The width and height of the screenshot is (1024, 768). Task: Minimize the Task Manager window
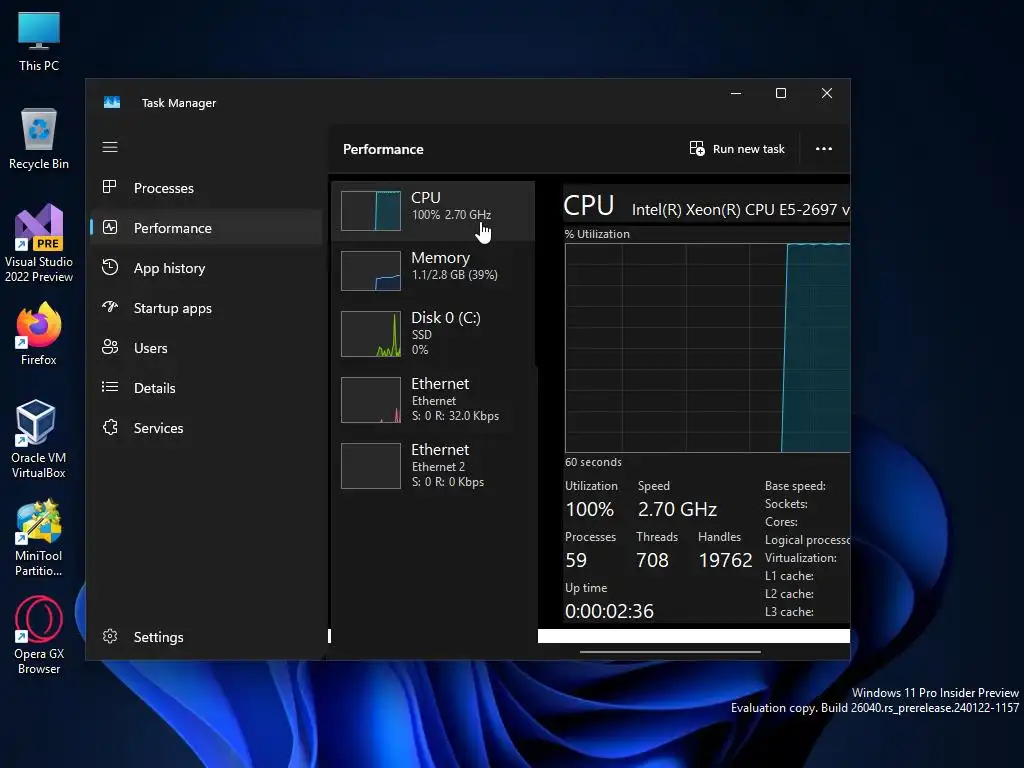[736, 93]
